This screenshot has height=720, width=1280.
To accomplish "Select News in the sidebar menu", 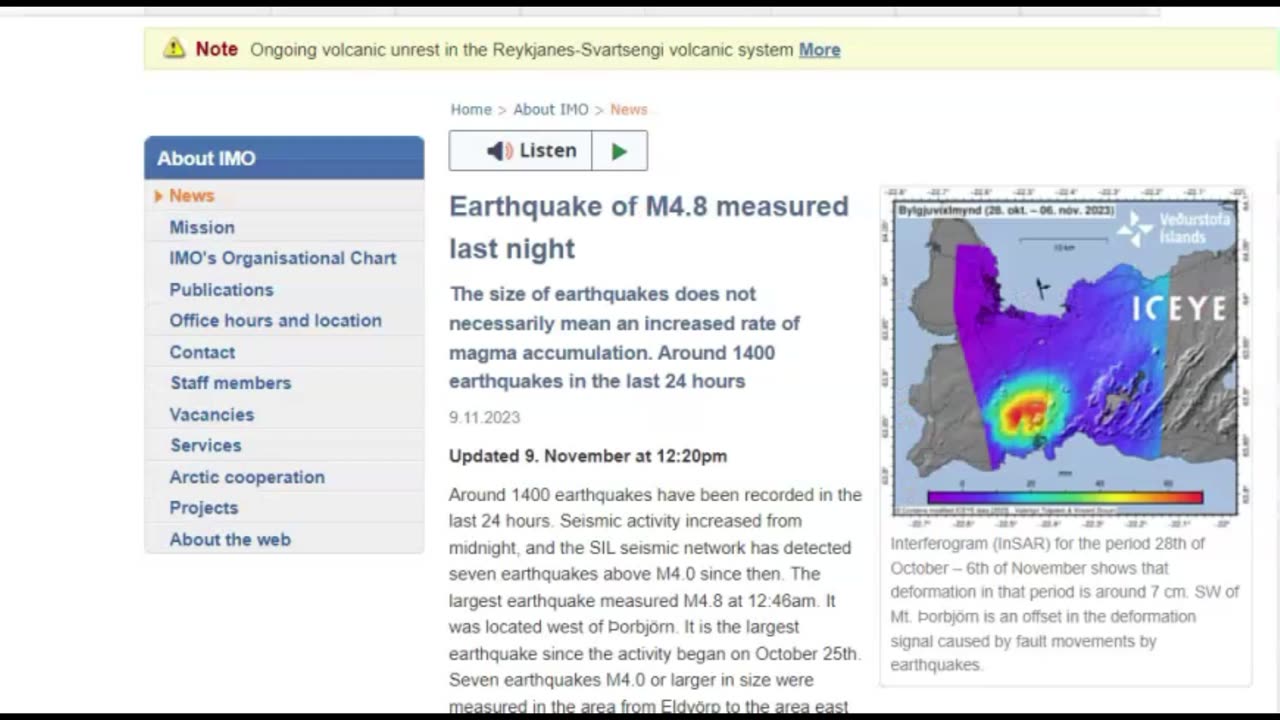I will [x=191, y=196].
